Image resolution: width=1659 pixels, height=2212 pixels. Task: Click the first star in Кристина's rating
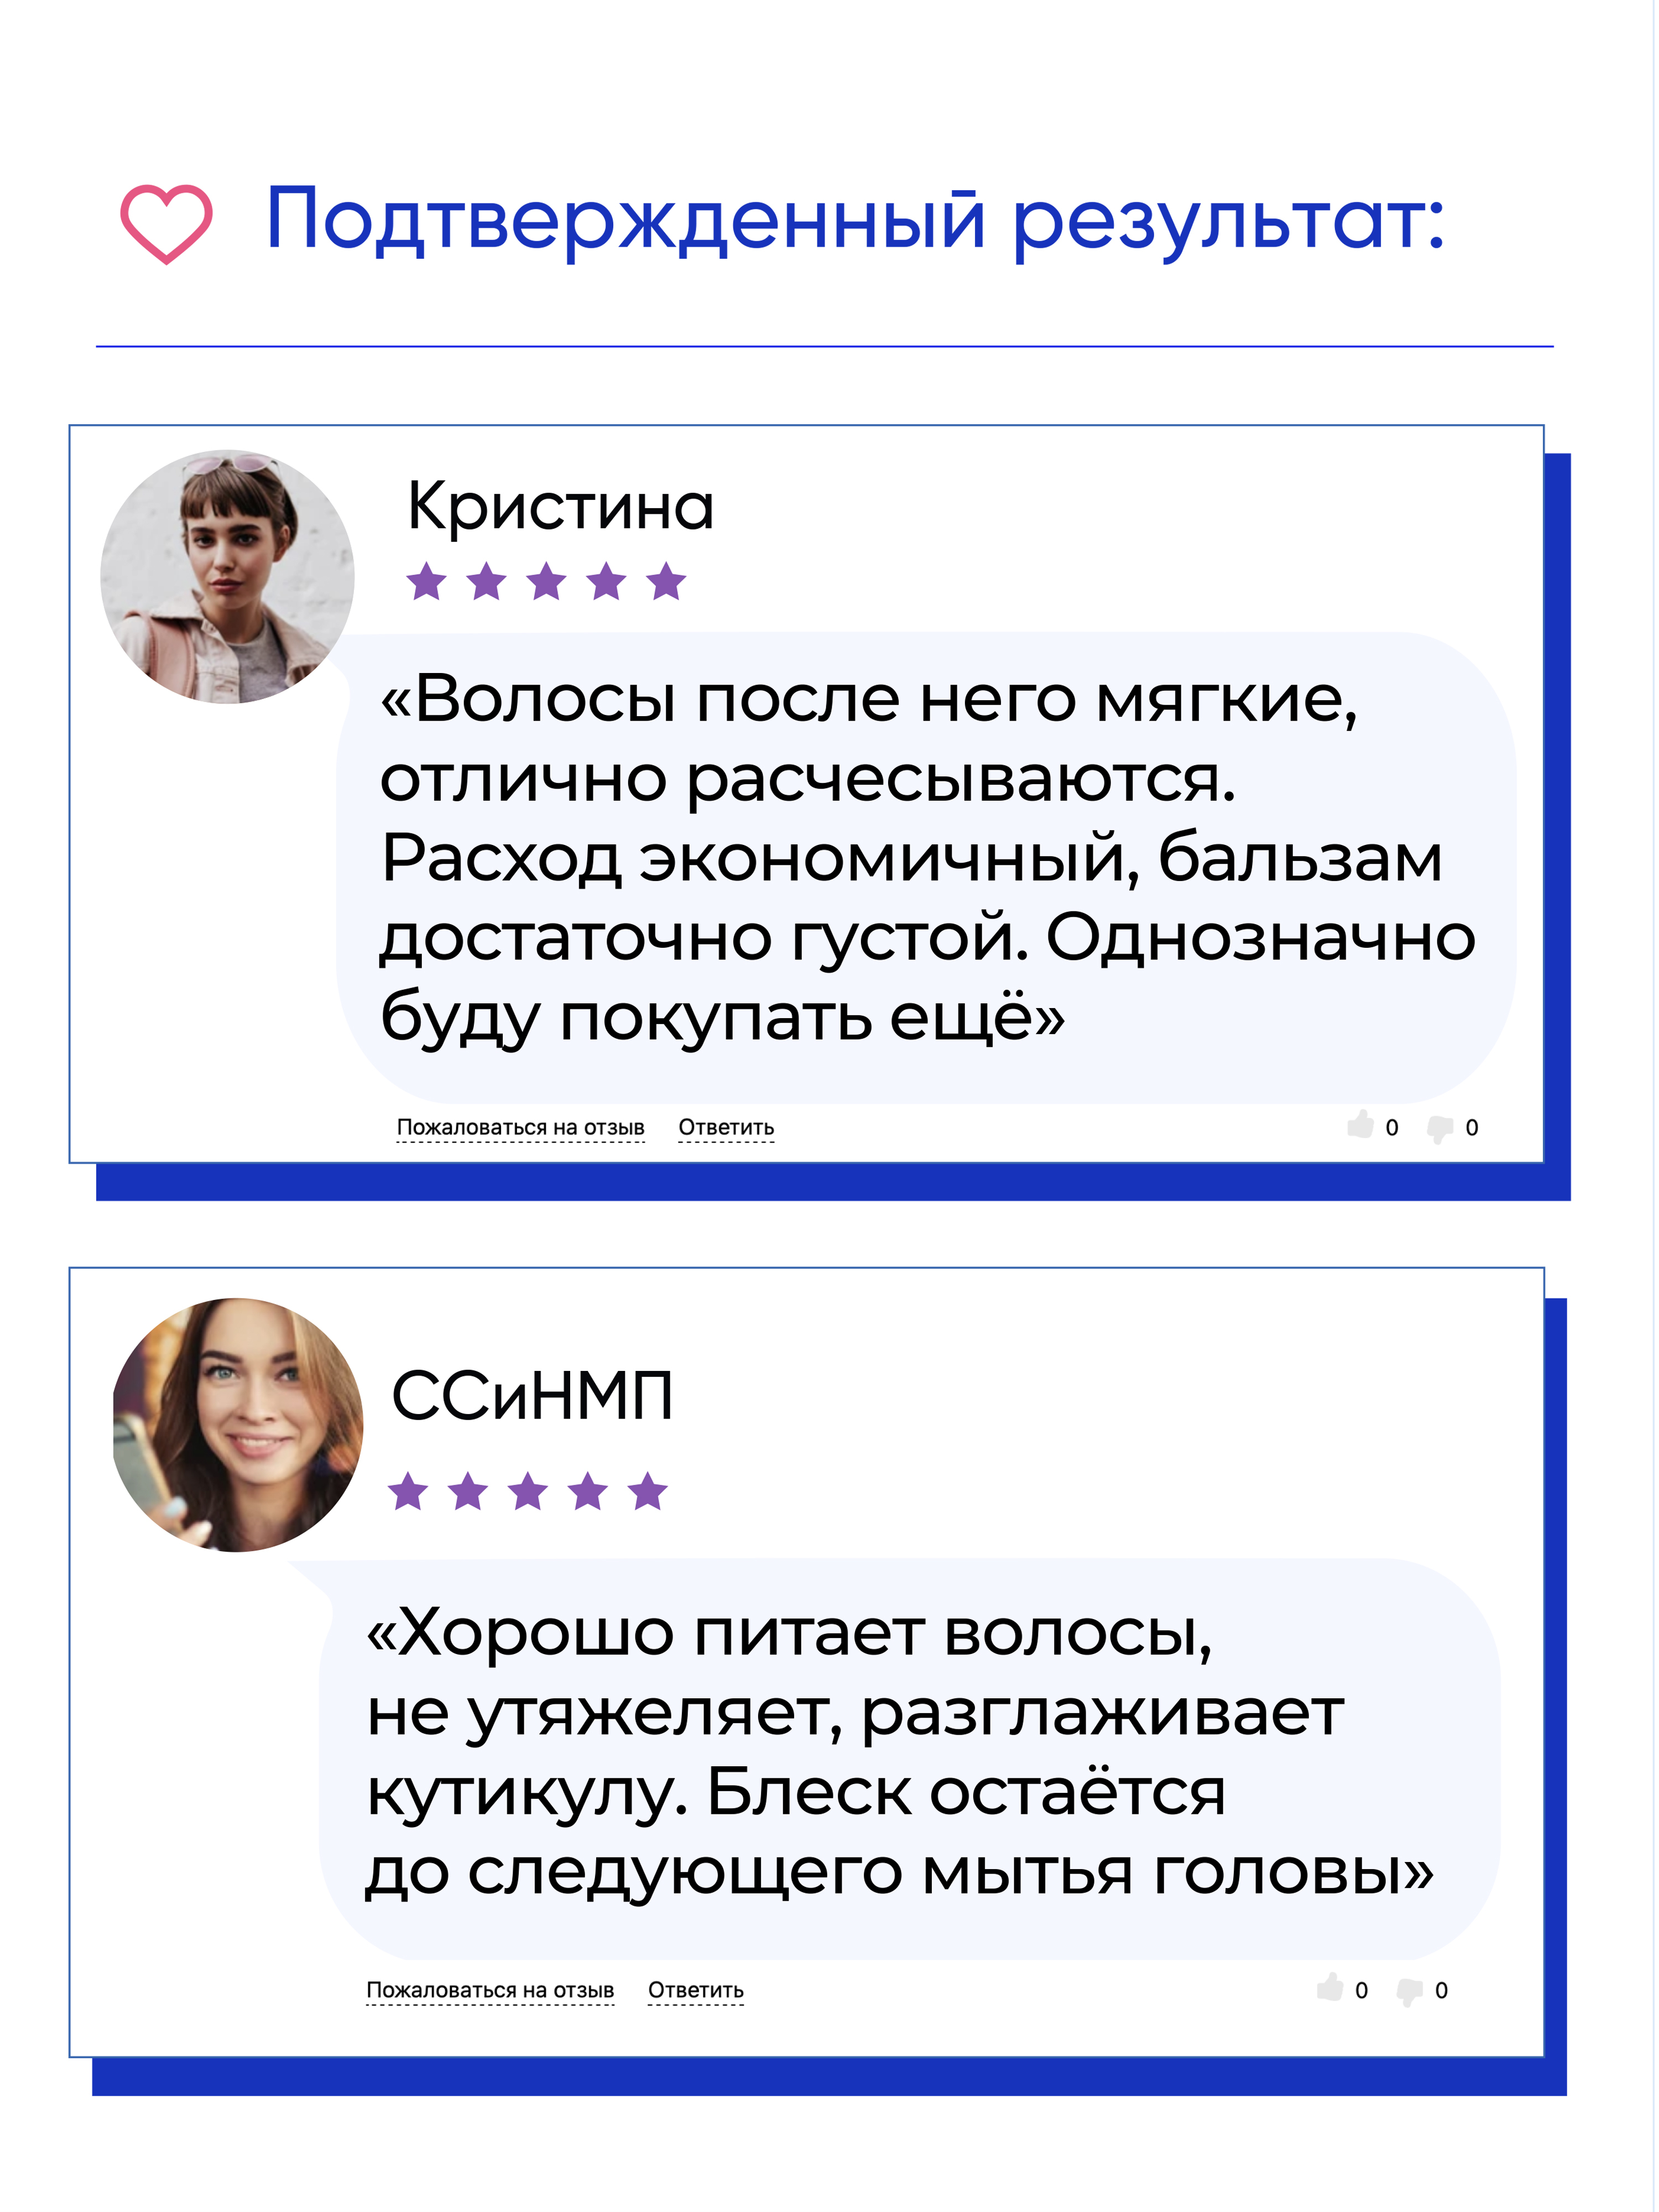click(427, 581)
